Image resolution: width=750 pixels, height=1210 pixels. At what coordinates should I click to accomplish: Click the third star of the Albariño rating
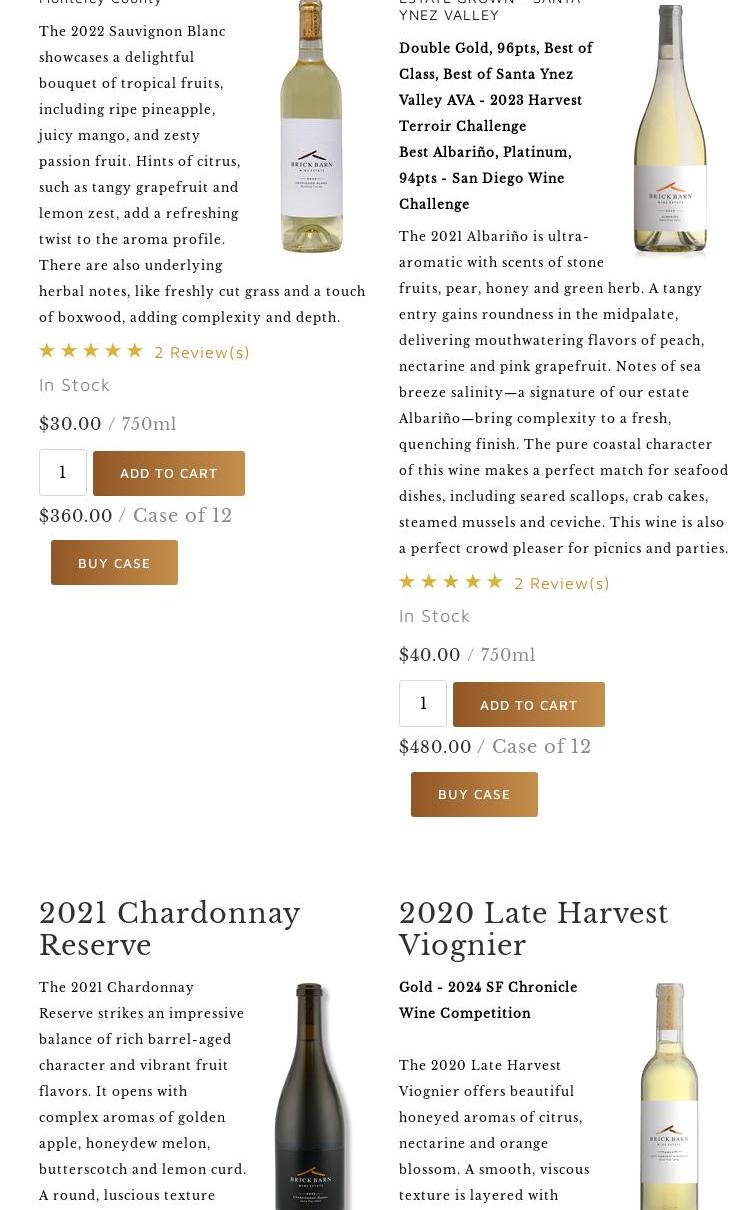coord(451,582)
